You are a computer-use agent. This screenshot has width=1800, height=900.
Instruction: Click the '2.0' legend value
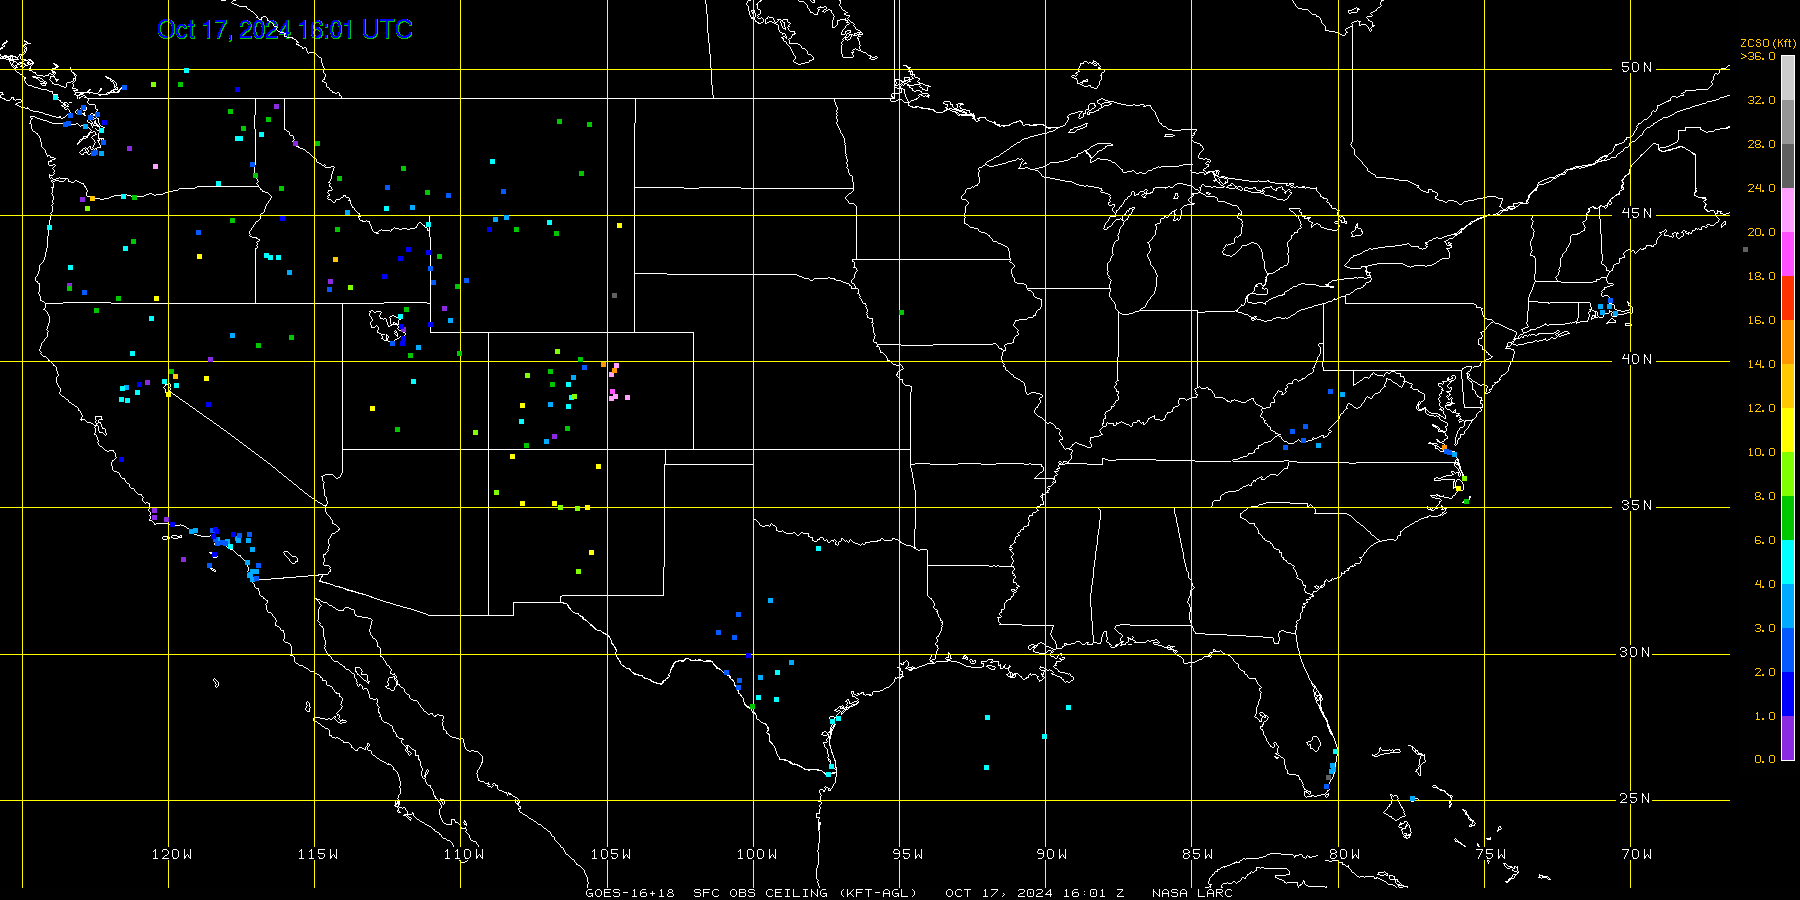pyautogui.click(x=1765, y=672)
